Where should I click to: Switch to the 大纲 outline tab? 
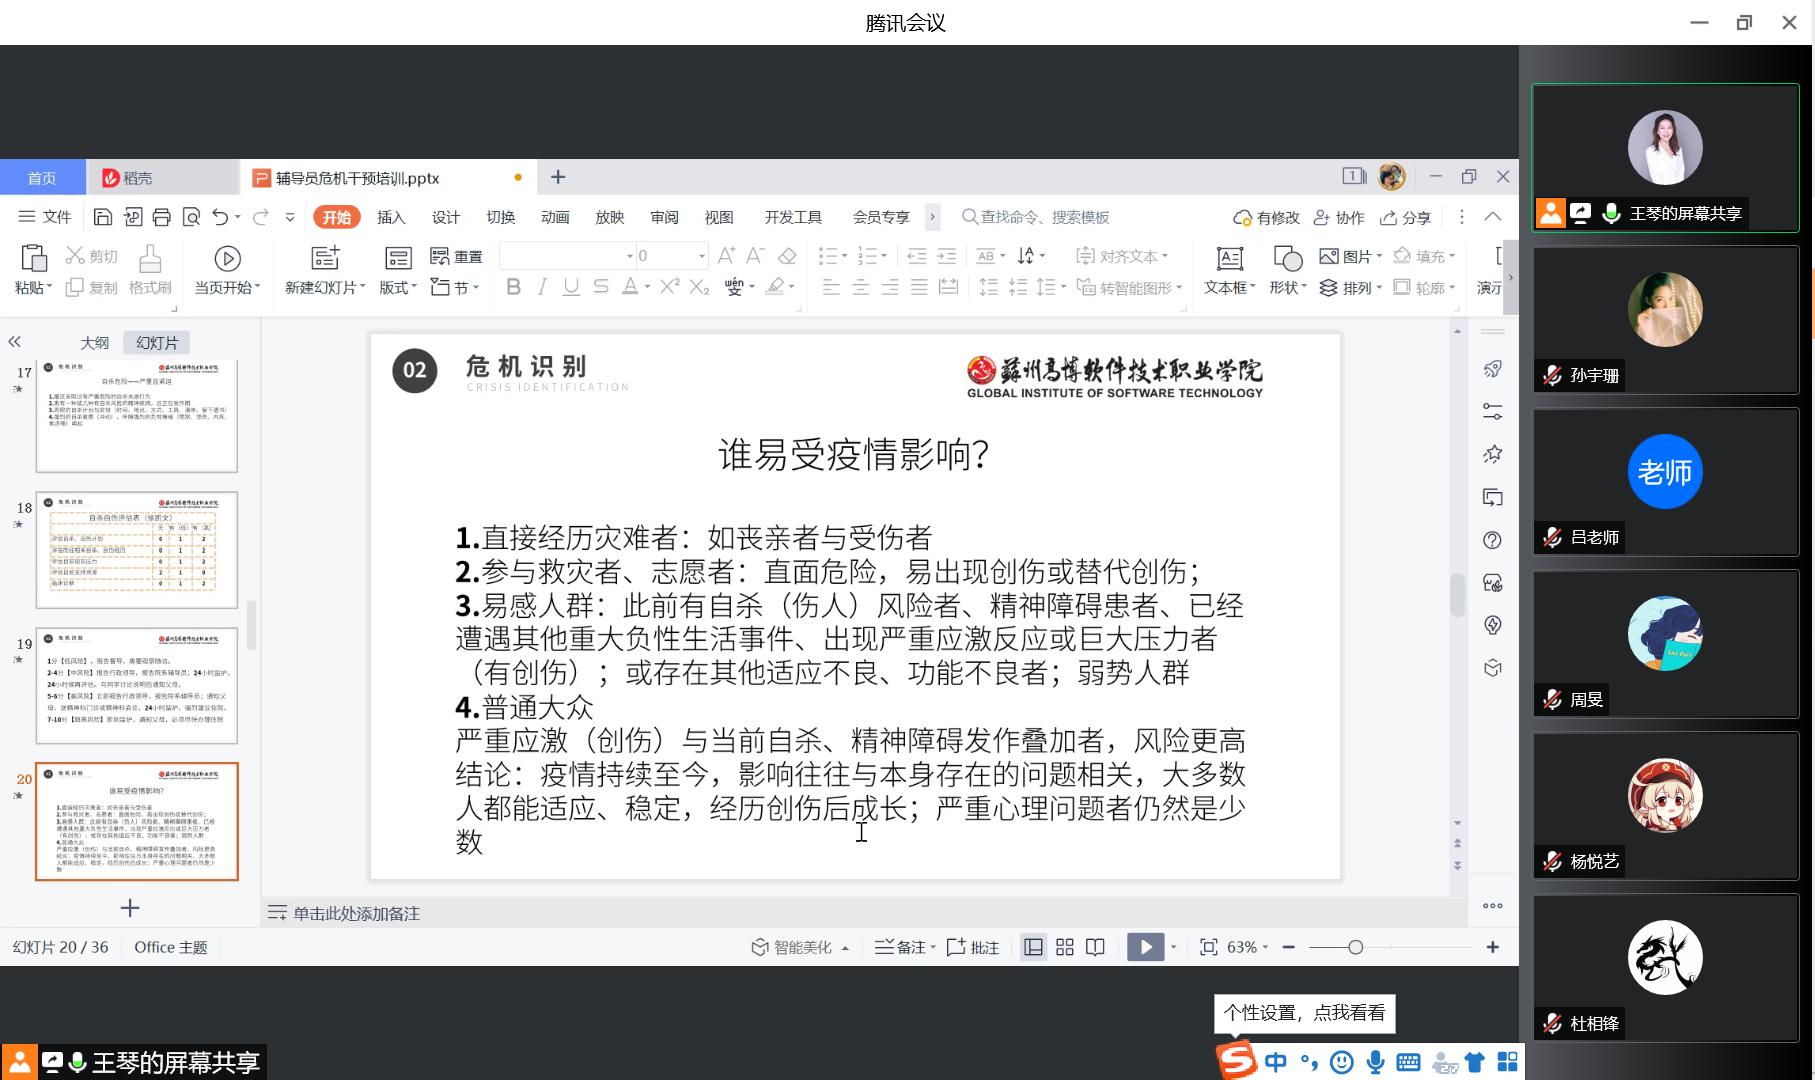pos(95,343)
